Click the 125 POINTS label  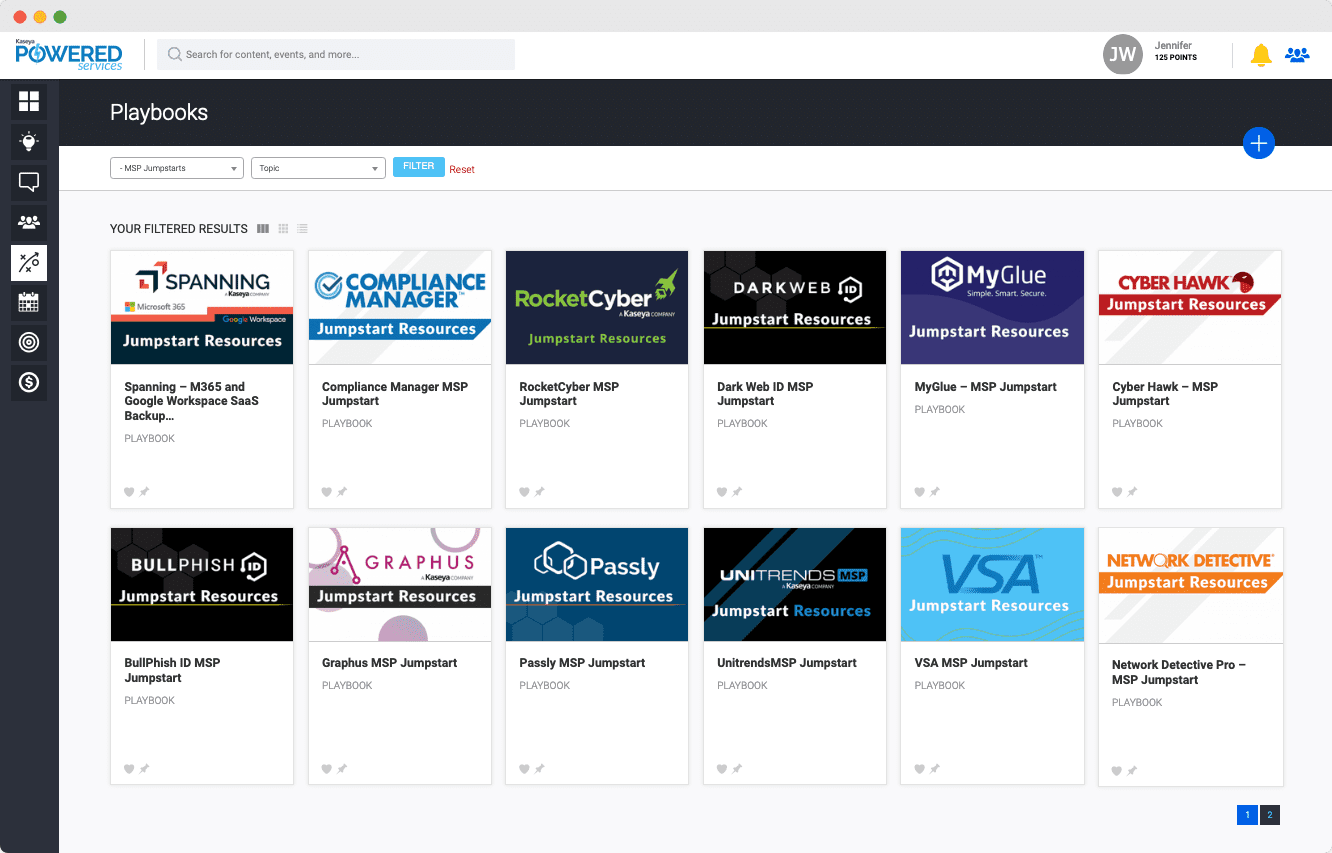pos(1176,58)
